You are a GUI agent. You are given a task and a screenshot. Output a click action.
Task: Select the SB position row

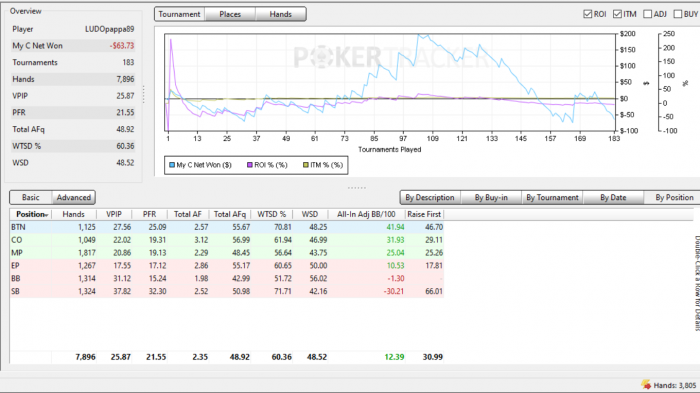pos(227,291)
